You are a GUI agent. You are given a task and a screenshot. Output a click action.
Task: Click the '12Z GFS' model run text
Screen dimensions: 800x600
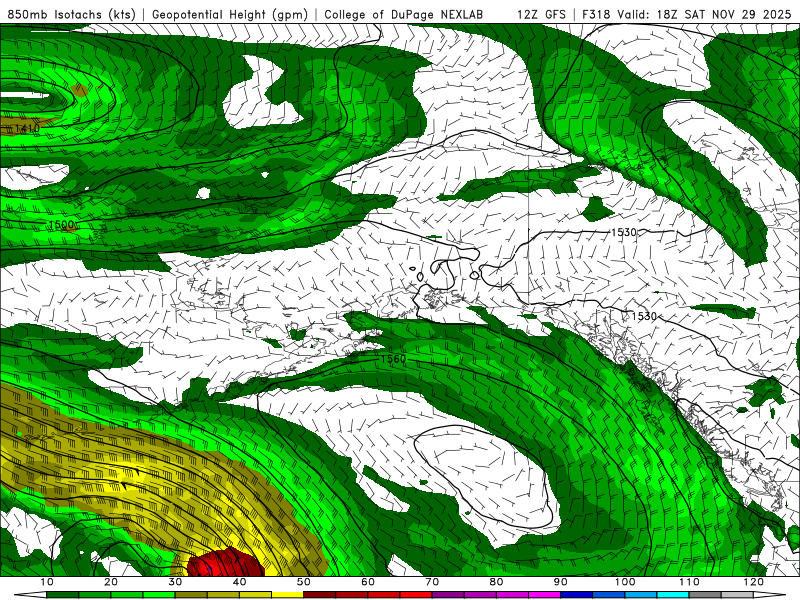(x=541, y=14)
